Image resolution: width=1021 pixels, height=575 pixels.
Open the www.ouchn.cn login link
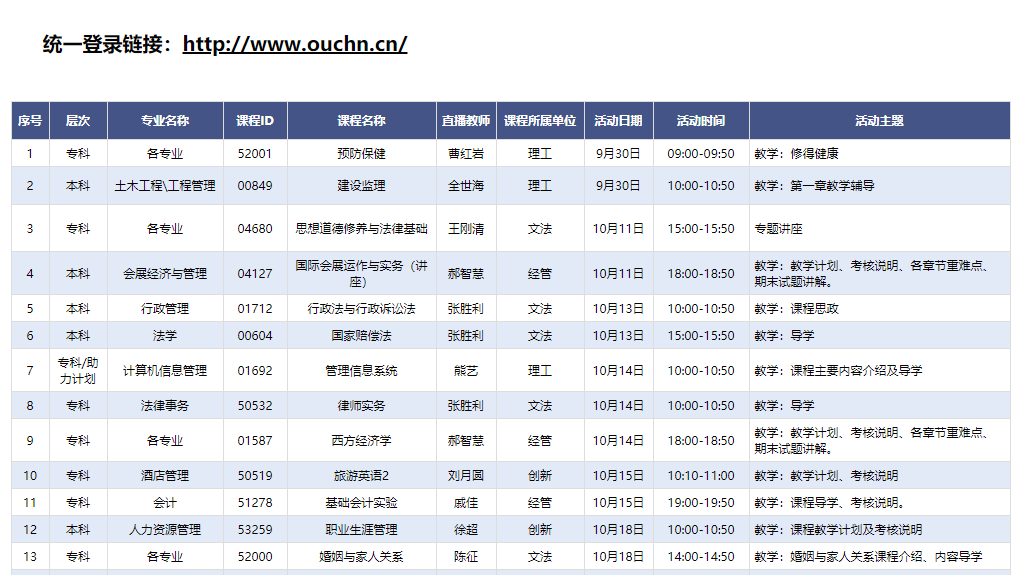pos(294,44)
